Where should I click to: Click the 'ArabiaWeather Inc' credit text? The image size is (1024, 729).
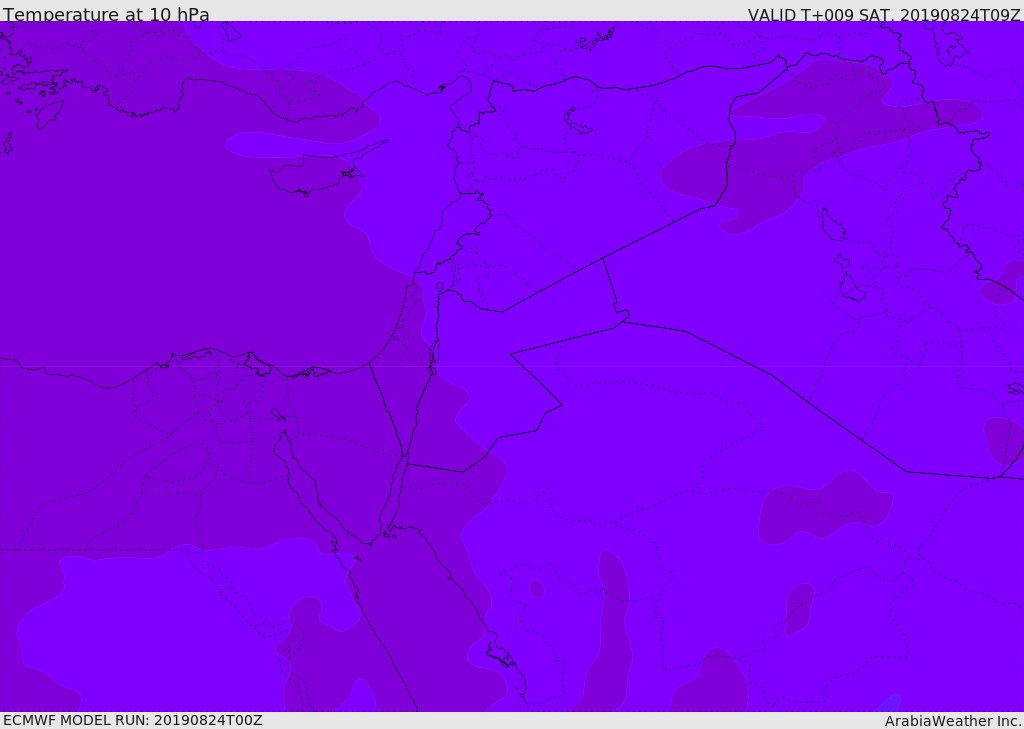[953, 721]
